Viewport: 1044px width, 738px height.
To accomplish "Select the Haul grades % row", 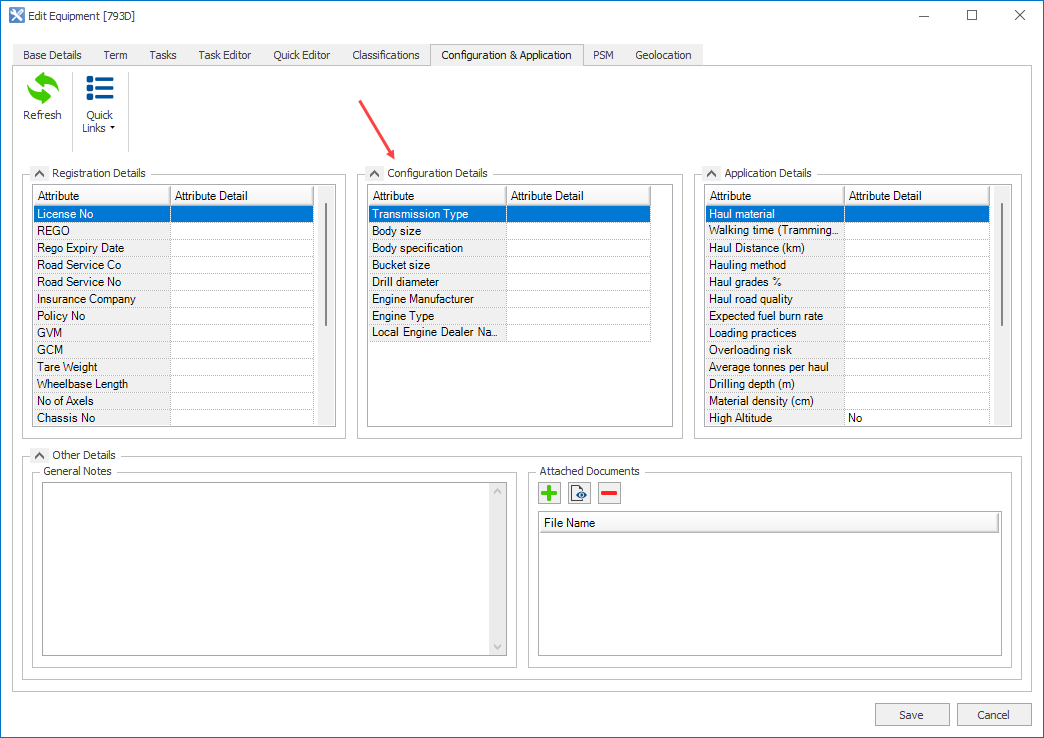I will (x=848, y=282).
